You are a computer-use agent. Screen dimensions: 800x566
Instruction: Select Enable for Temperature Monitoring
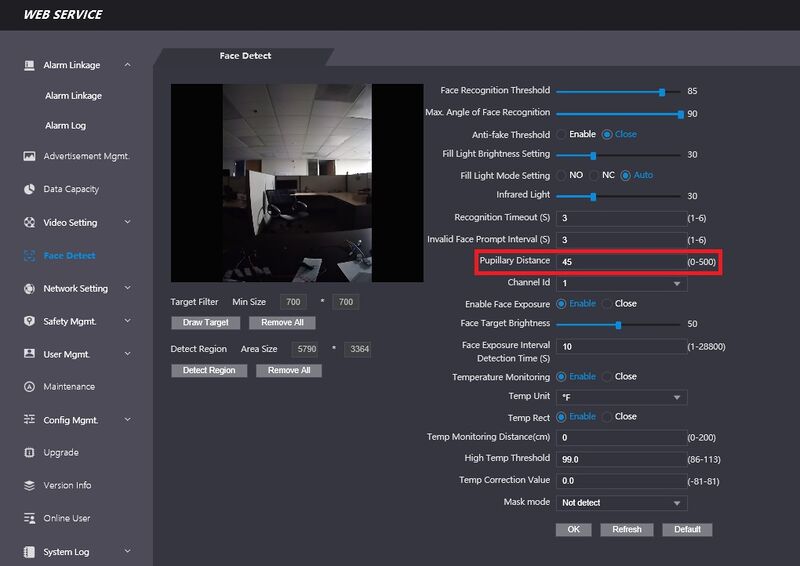561,377
